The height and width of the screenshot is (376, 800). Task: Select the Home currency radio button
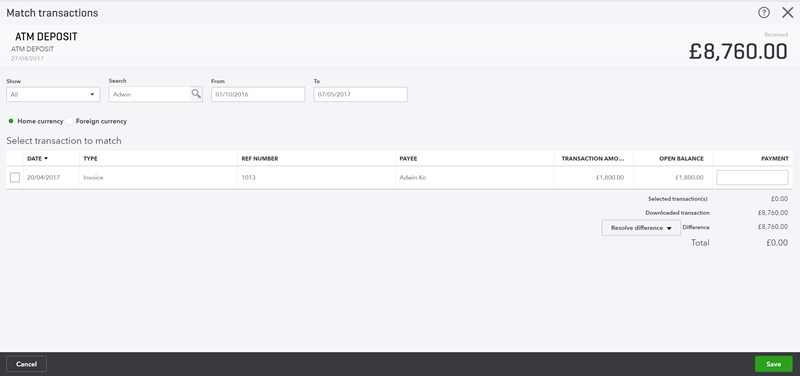[x=11, y=121]
